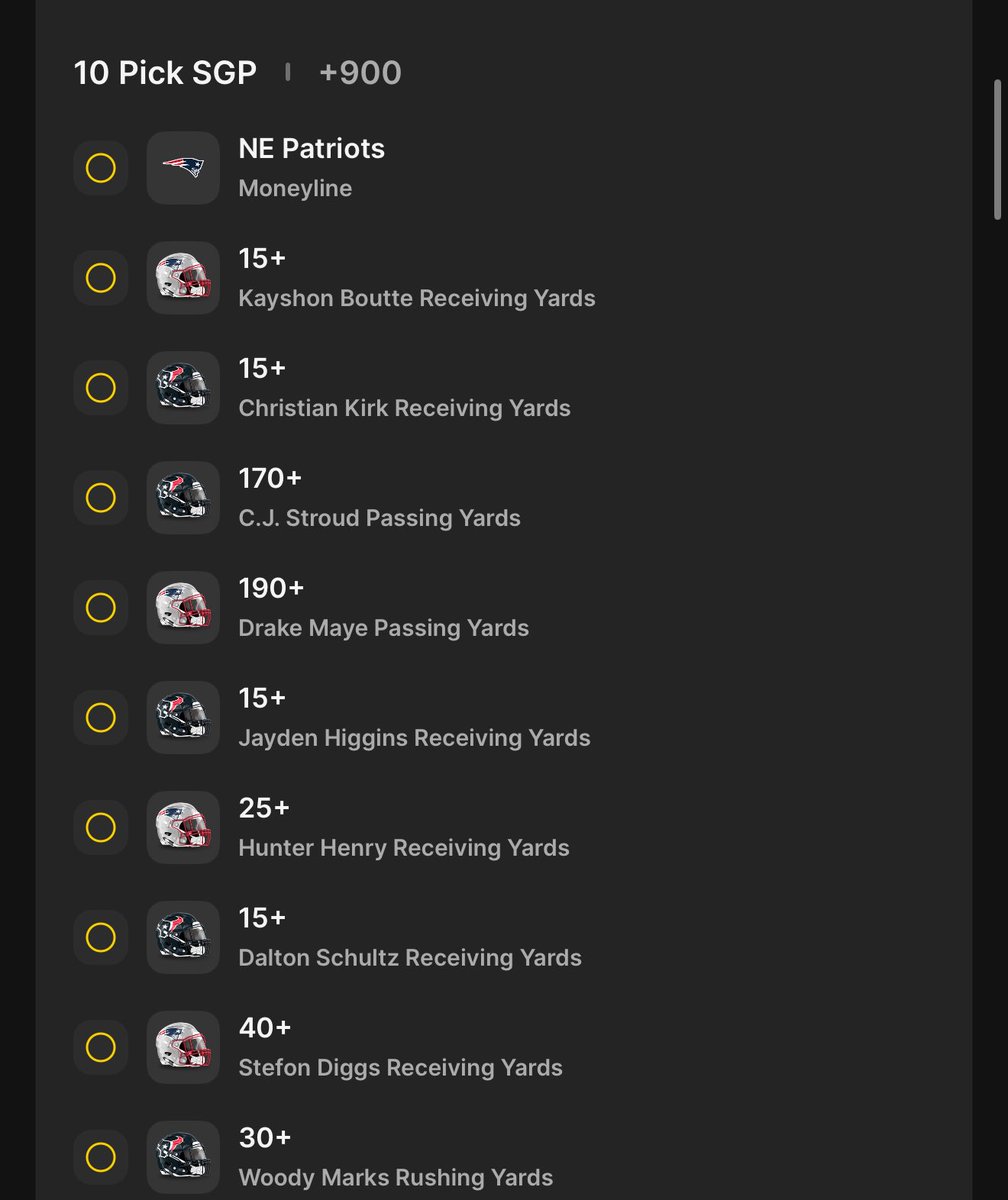The width and height of the screenshot is (1008, 1200).
Task: Click "Jayden Higgins Receiving Yards" label
Action: (x=415, y=738)
